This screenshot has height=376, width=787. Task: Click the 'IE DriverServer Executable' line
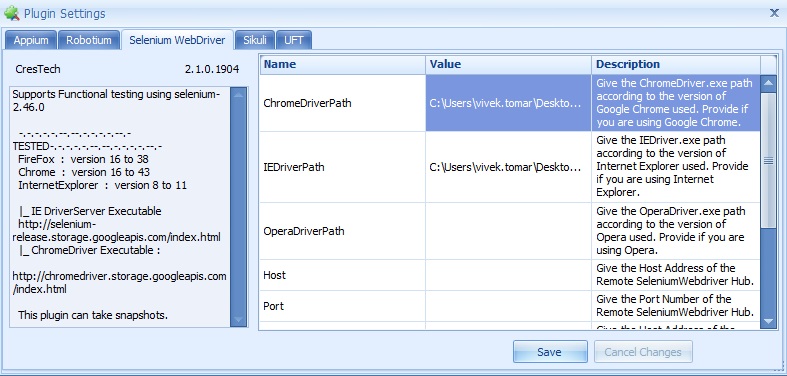90,211
